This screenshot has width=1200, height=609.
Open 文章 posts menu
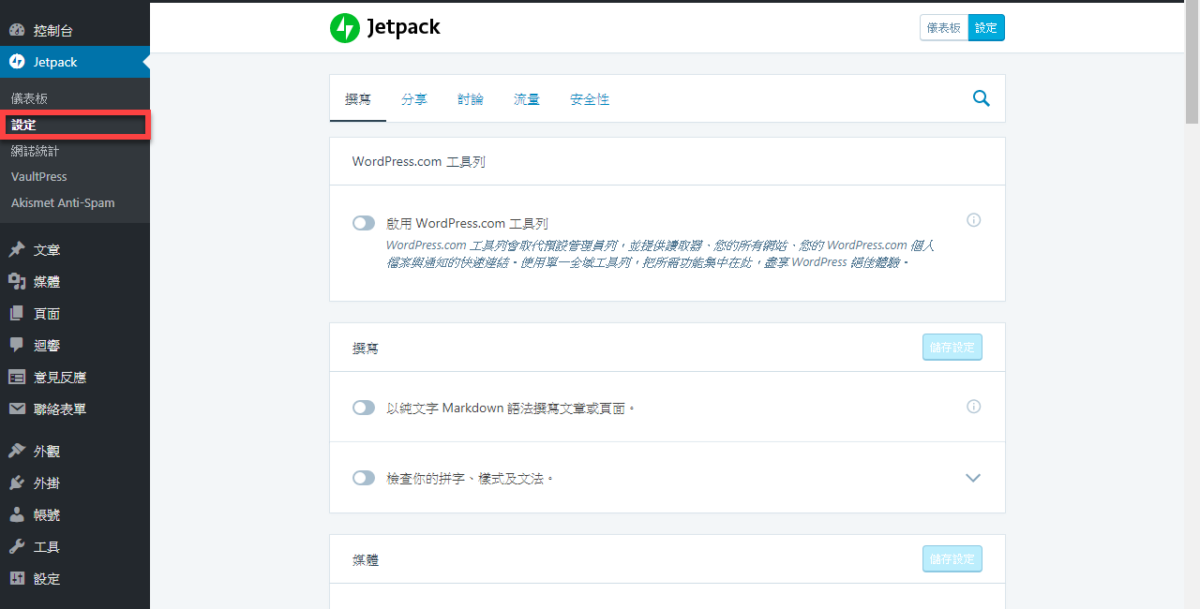tap(75, 250)
